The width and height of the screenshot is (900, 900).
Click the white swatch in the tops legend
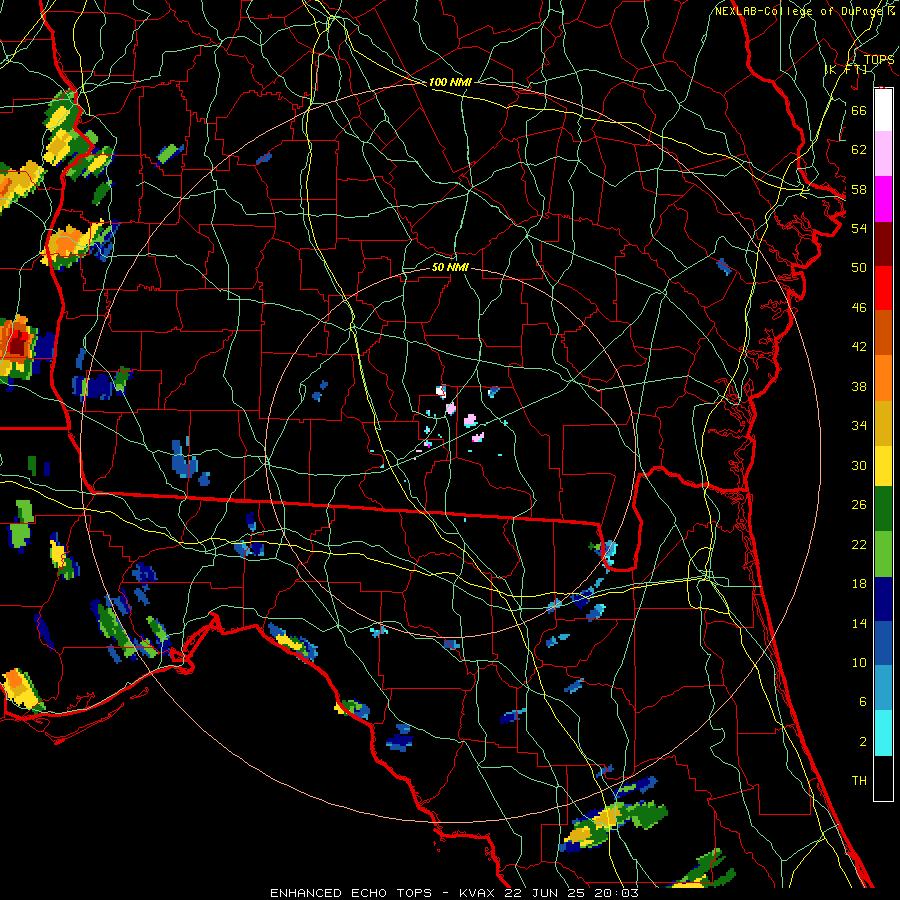883,110
